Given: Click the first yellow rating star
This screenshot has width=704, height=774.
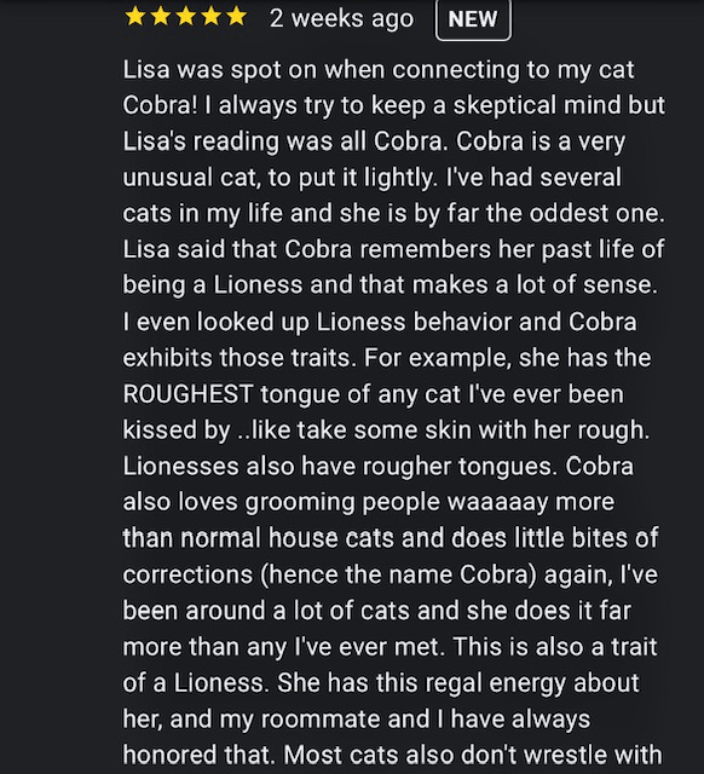Looking at the screenshot, I should pos(135,17).
